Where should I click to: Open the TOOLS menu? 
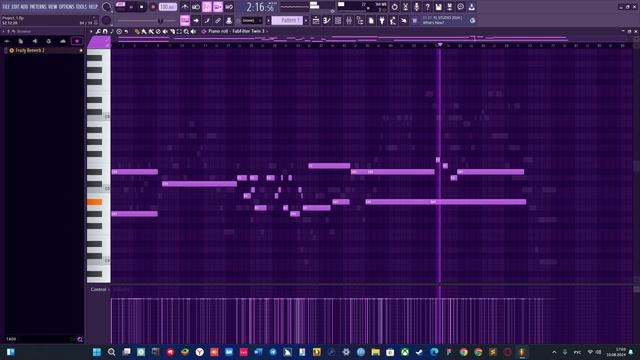click(81, 7)
